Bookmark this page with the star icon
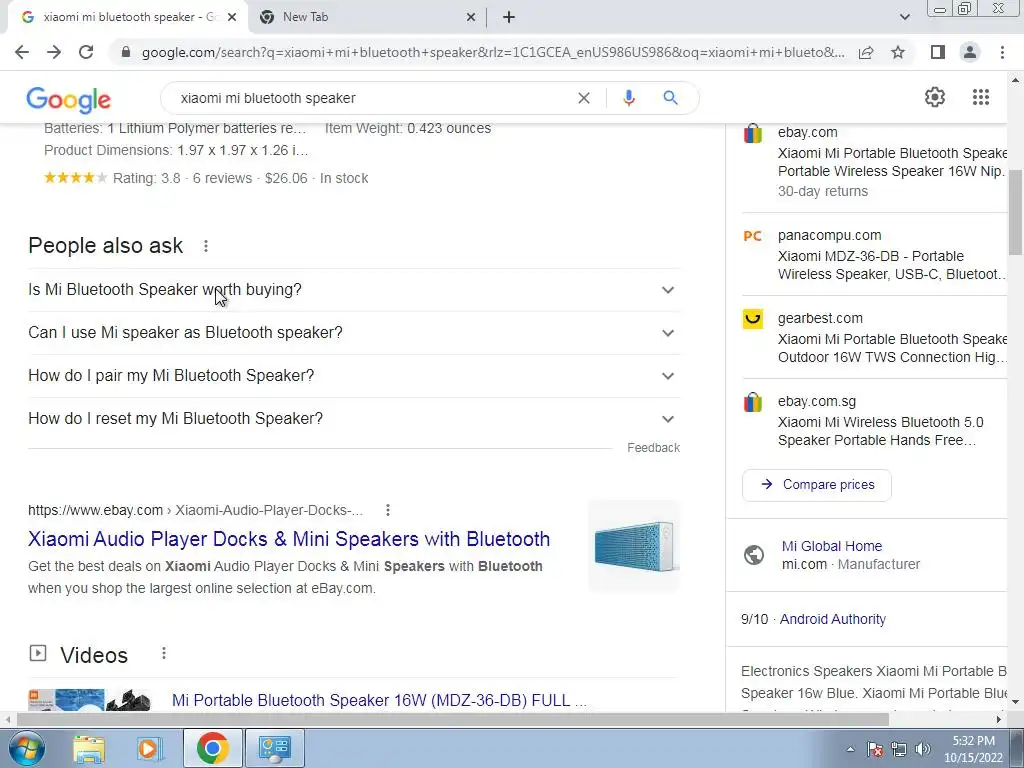This screenshot has width=1024, height=768. point(898,52)
